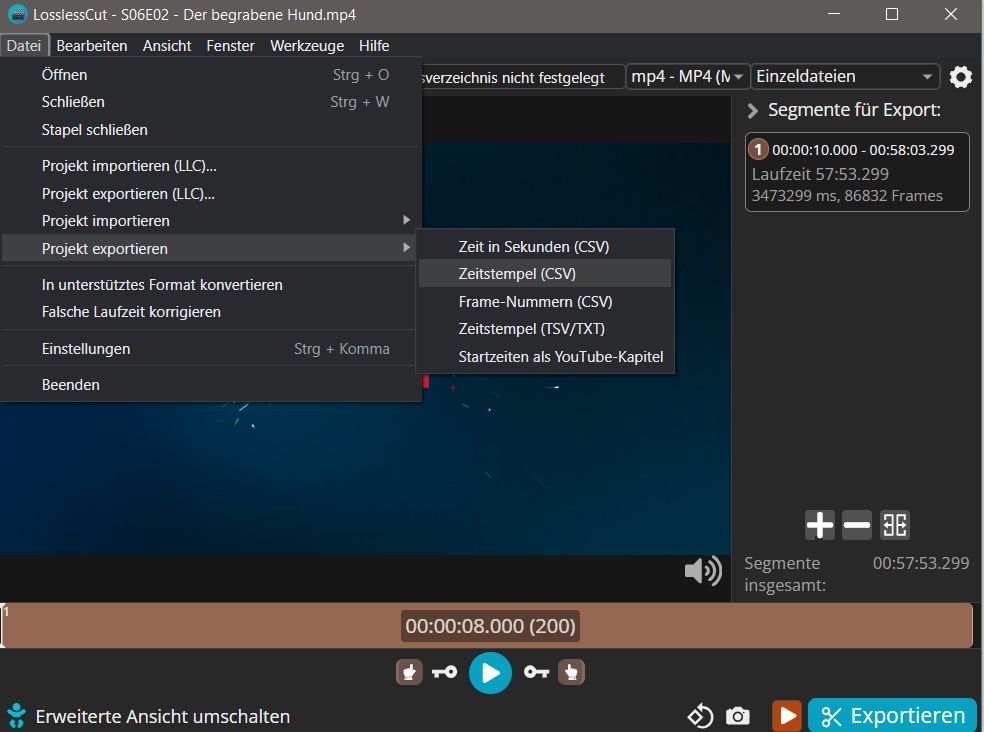Viewport: 984px width, 732px height.
Task: Export Zeitstempel (TSV/TXT)
Action: tap(545, 328)
